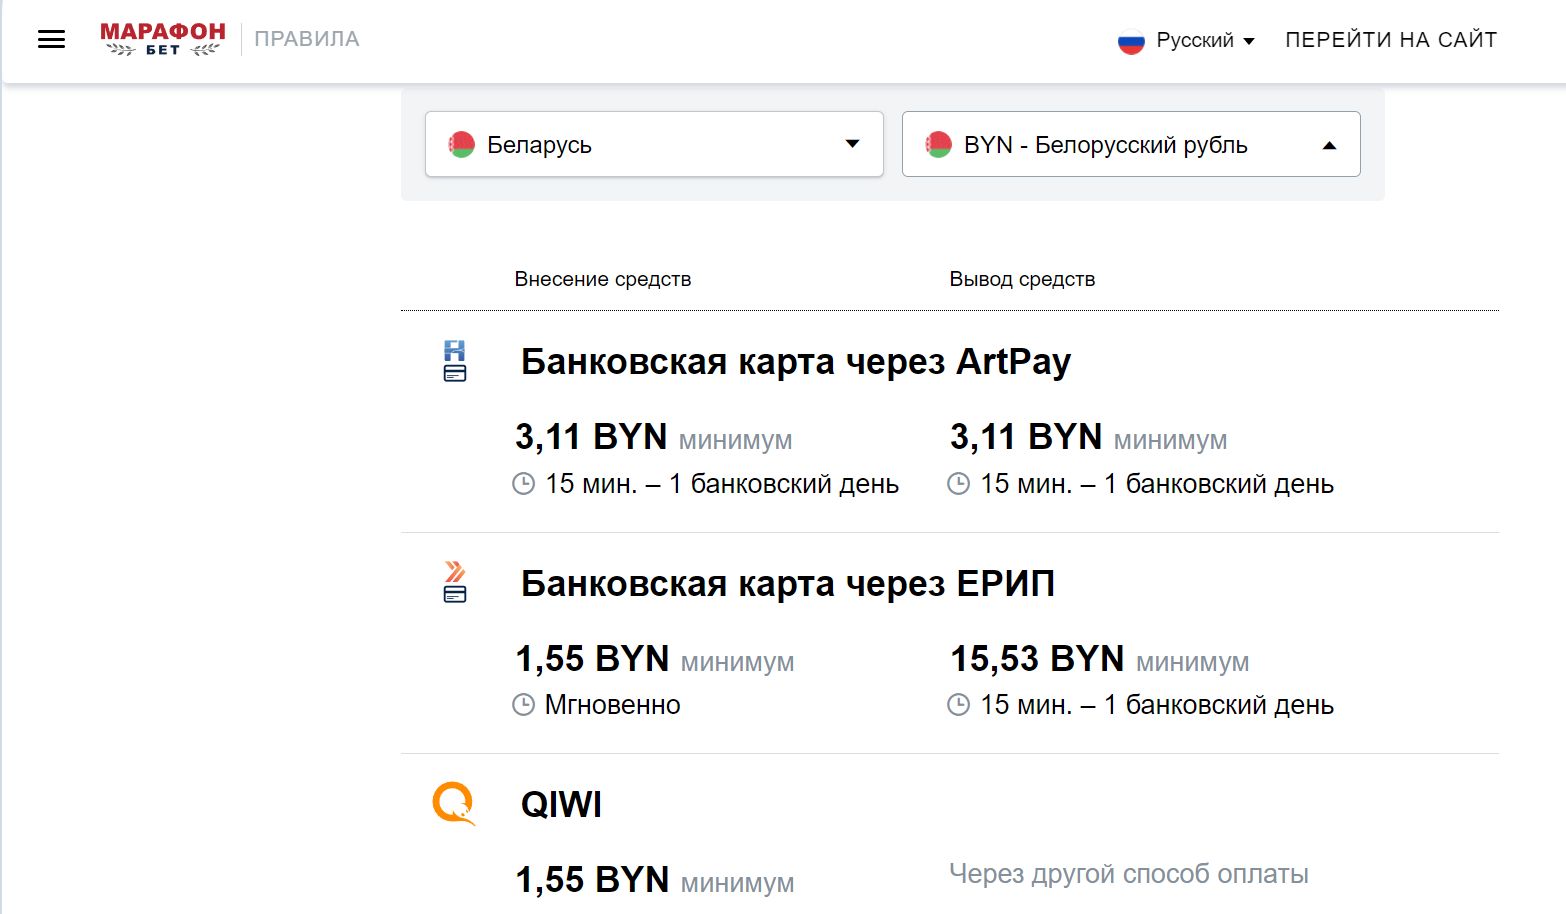The width and height of the screenshot is (1566, 914).
Task: Click the ЕРИП bank card icon
Action: click(455, 582)
